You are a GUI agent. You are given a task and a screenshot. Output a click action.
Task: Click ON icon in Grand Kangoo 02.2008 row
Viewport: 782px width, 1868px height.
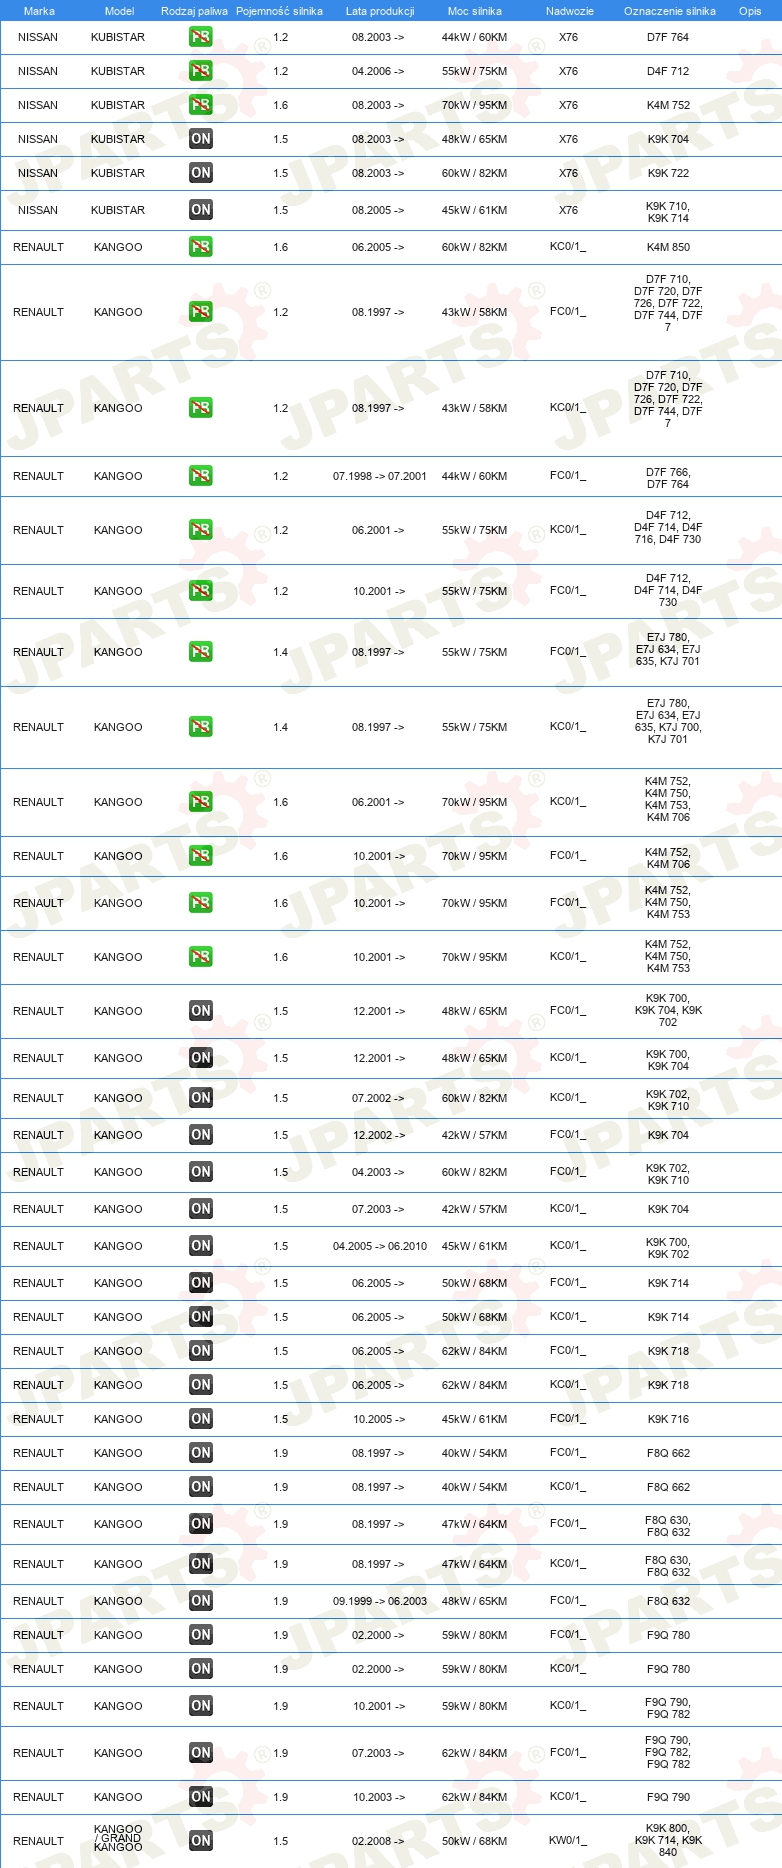(x=201, y=1841)
